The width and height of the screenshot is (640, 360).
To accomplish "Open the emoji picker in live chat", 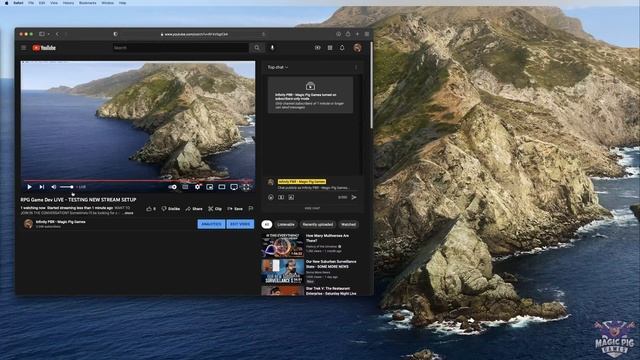I will tap(271, 197).
